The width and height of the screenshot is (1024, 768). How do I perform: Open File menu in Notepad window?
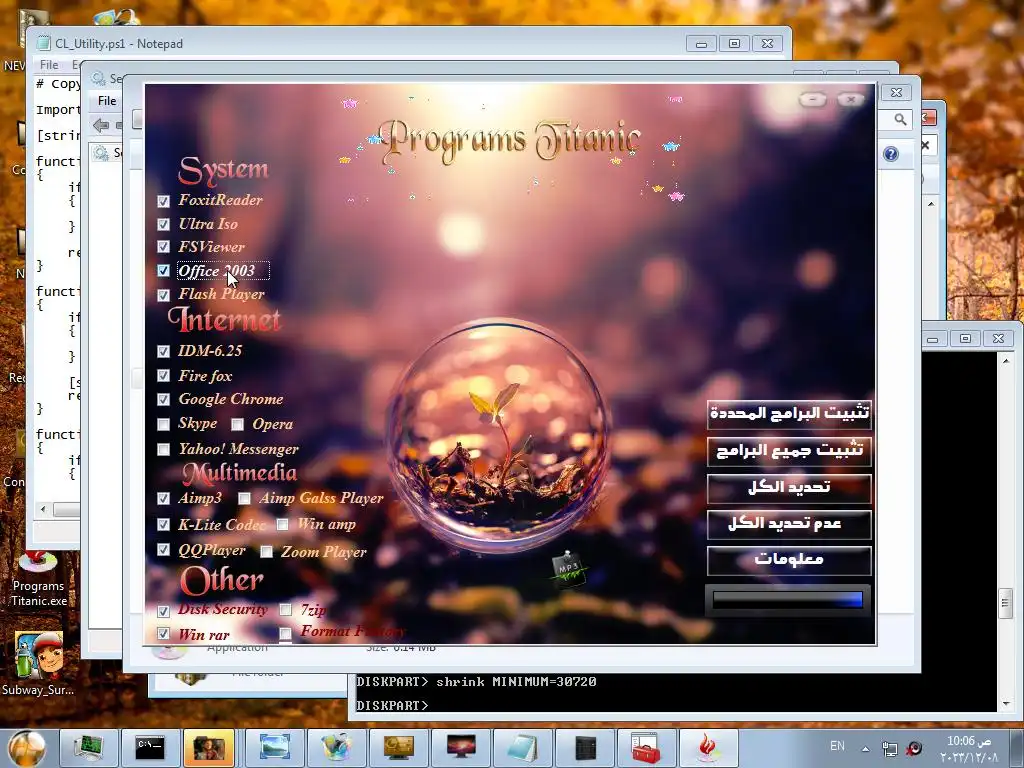pyautogui.click(x=49, y=65)
